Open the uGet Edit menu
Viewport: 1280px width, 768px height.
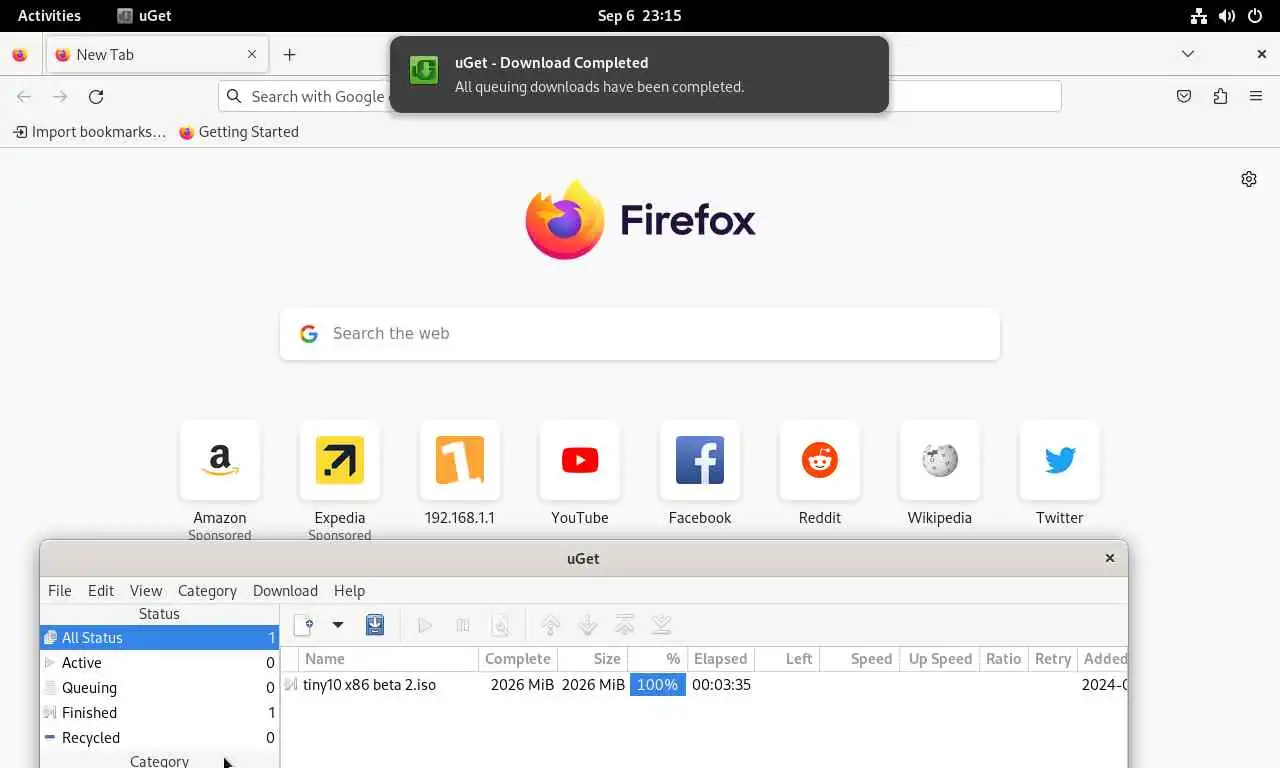click(101, 591)
